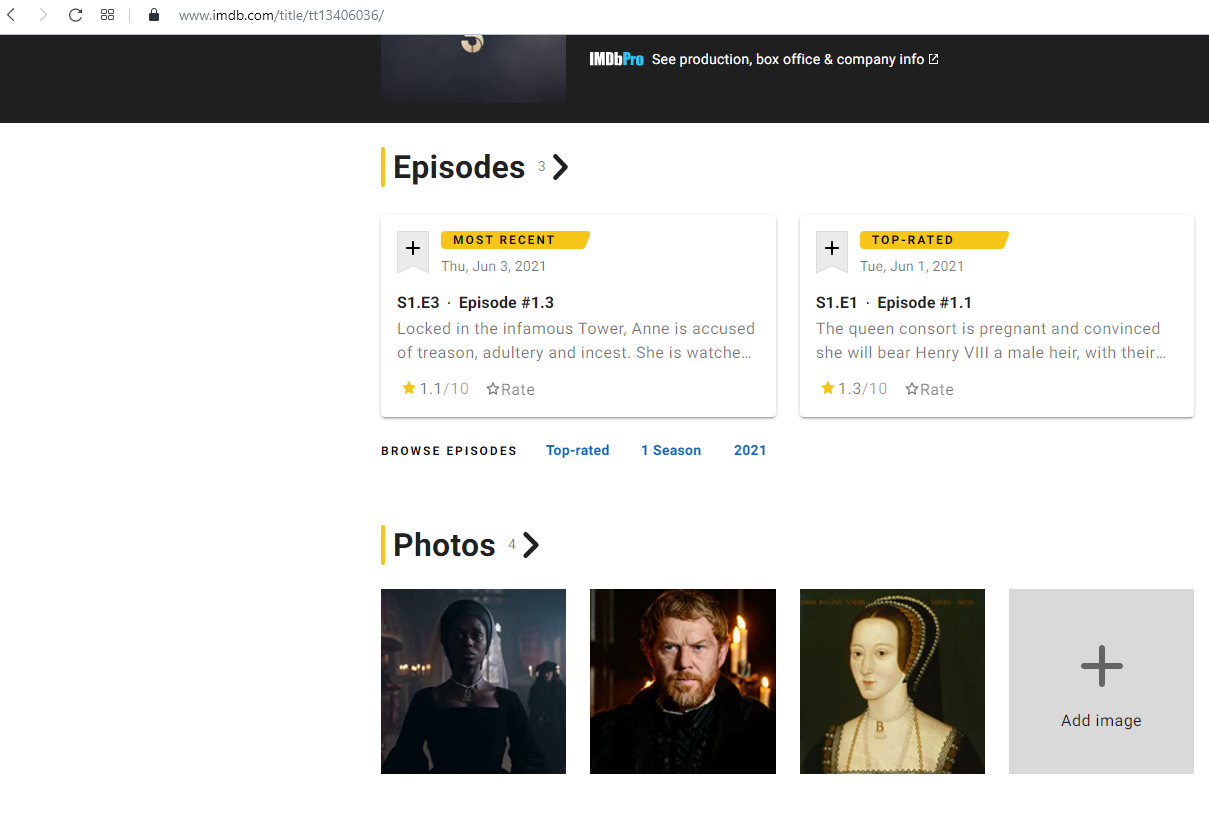1209x820 pixels.
Task: Open S1.E3 Episode #1.3 title
Action: coord(475,302)
